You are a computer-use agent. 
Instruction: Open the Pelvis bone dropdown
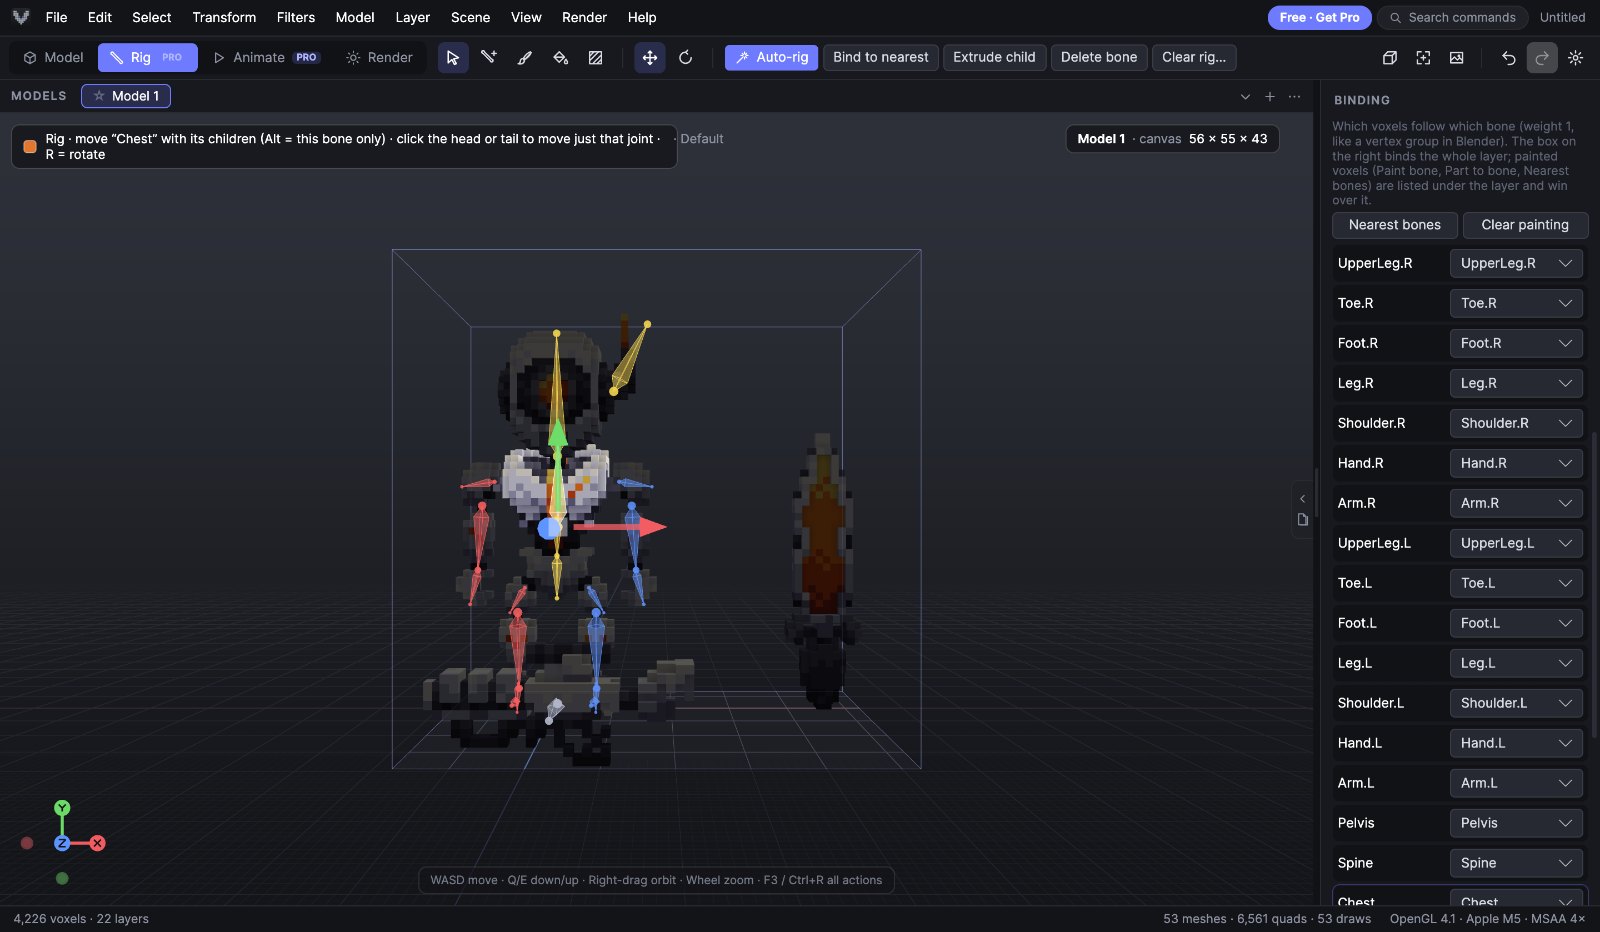(x=1516, y=823)
